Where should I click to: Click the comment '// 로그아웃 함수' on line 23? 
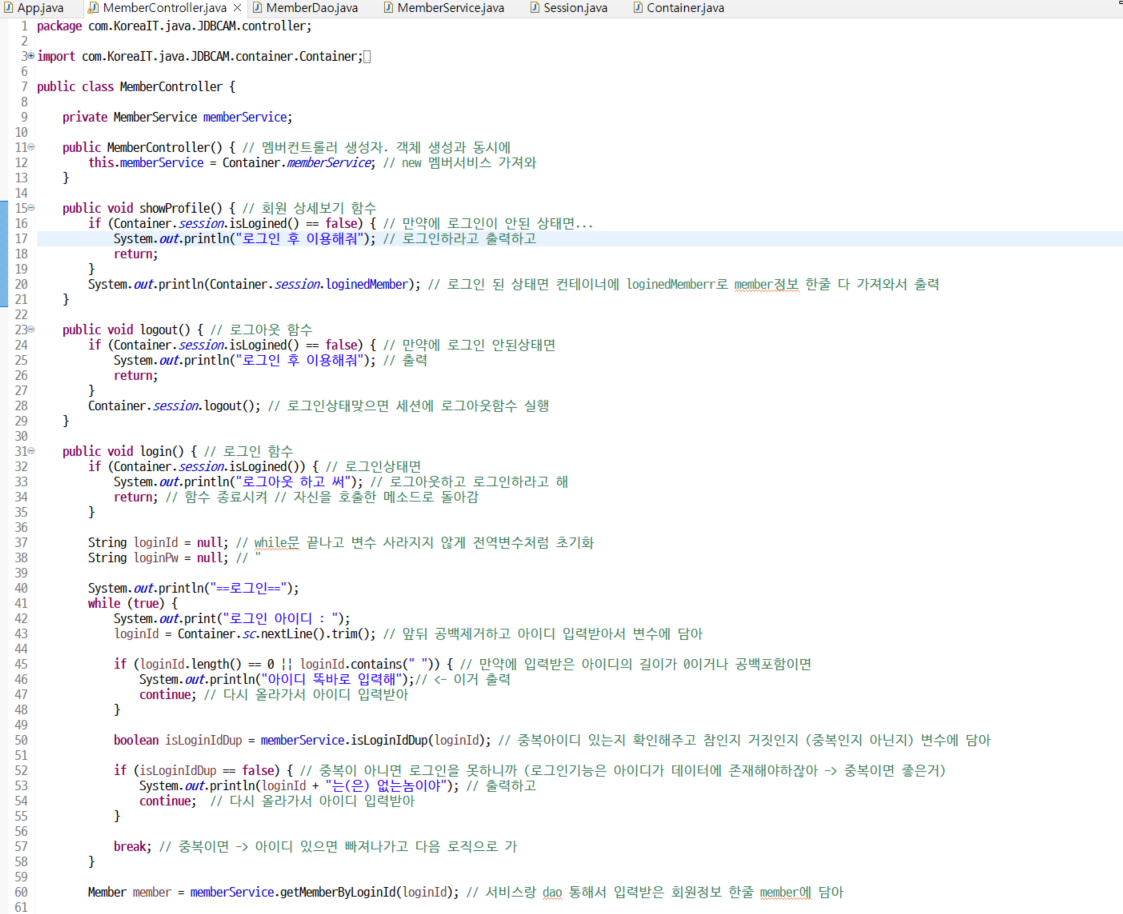[x=261, y=329]
